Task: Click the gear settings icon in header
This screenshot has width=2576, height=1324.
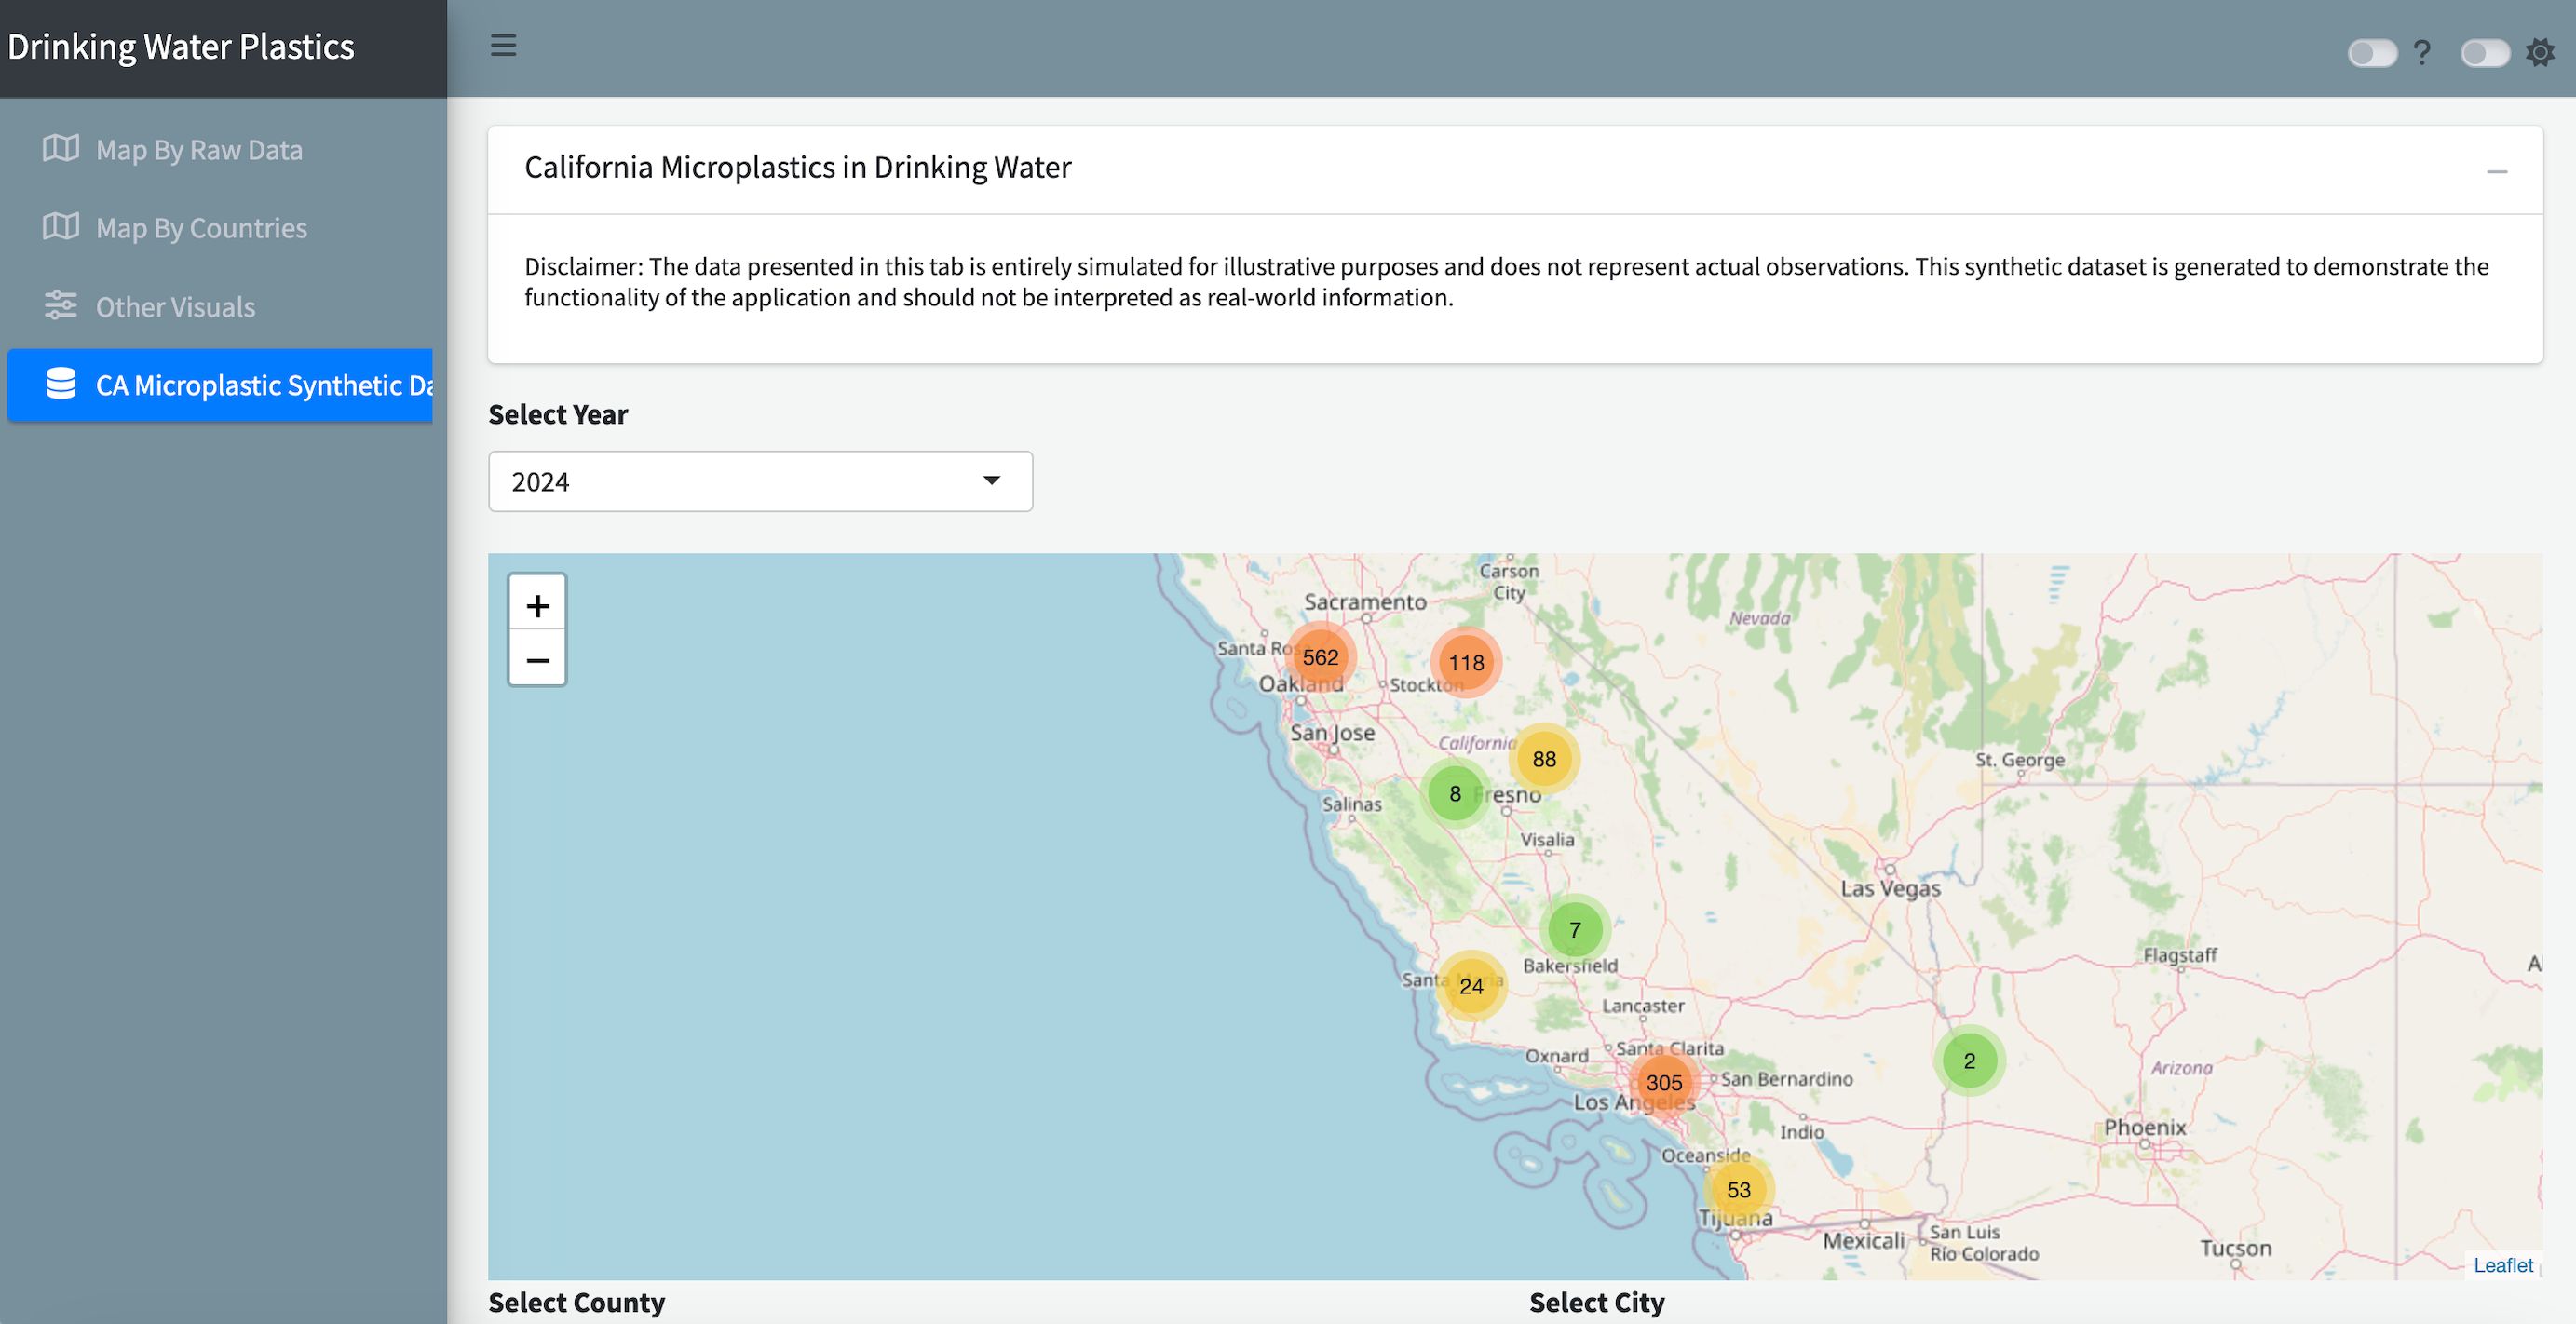Action: [2540, 52]
